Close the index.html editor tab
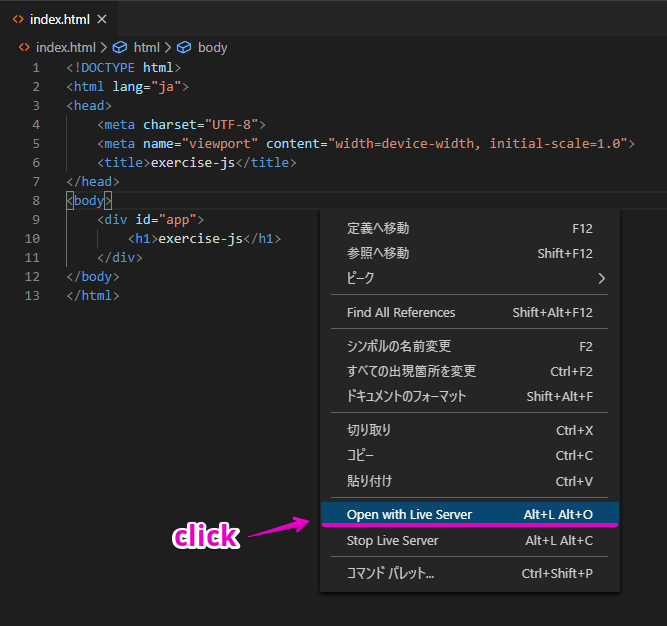The height and width of the screenshot is (626, 667). click(x=101, y=19)
